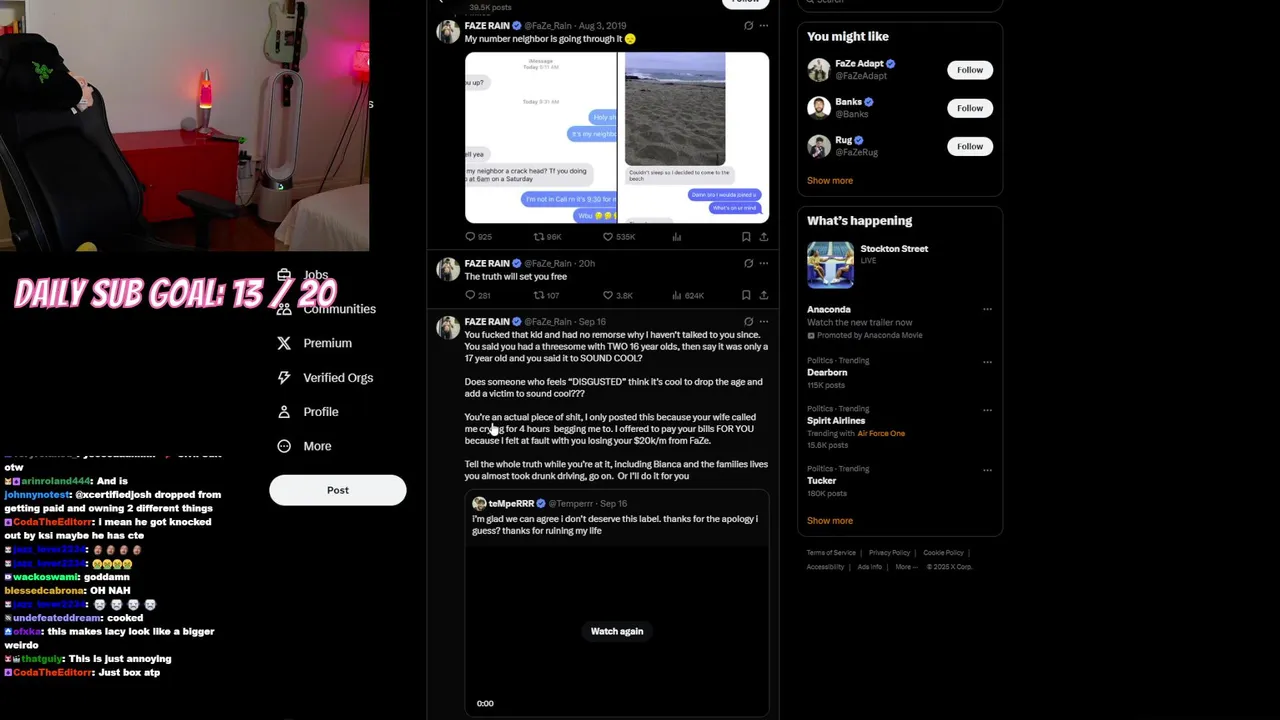This screenshot has height=720, width=1280.
Task: Open more options for Tucker trend
Action: point(987,469)
